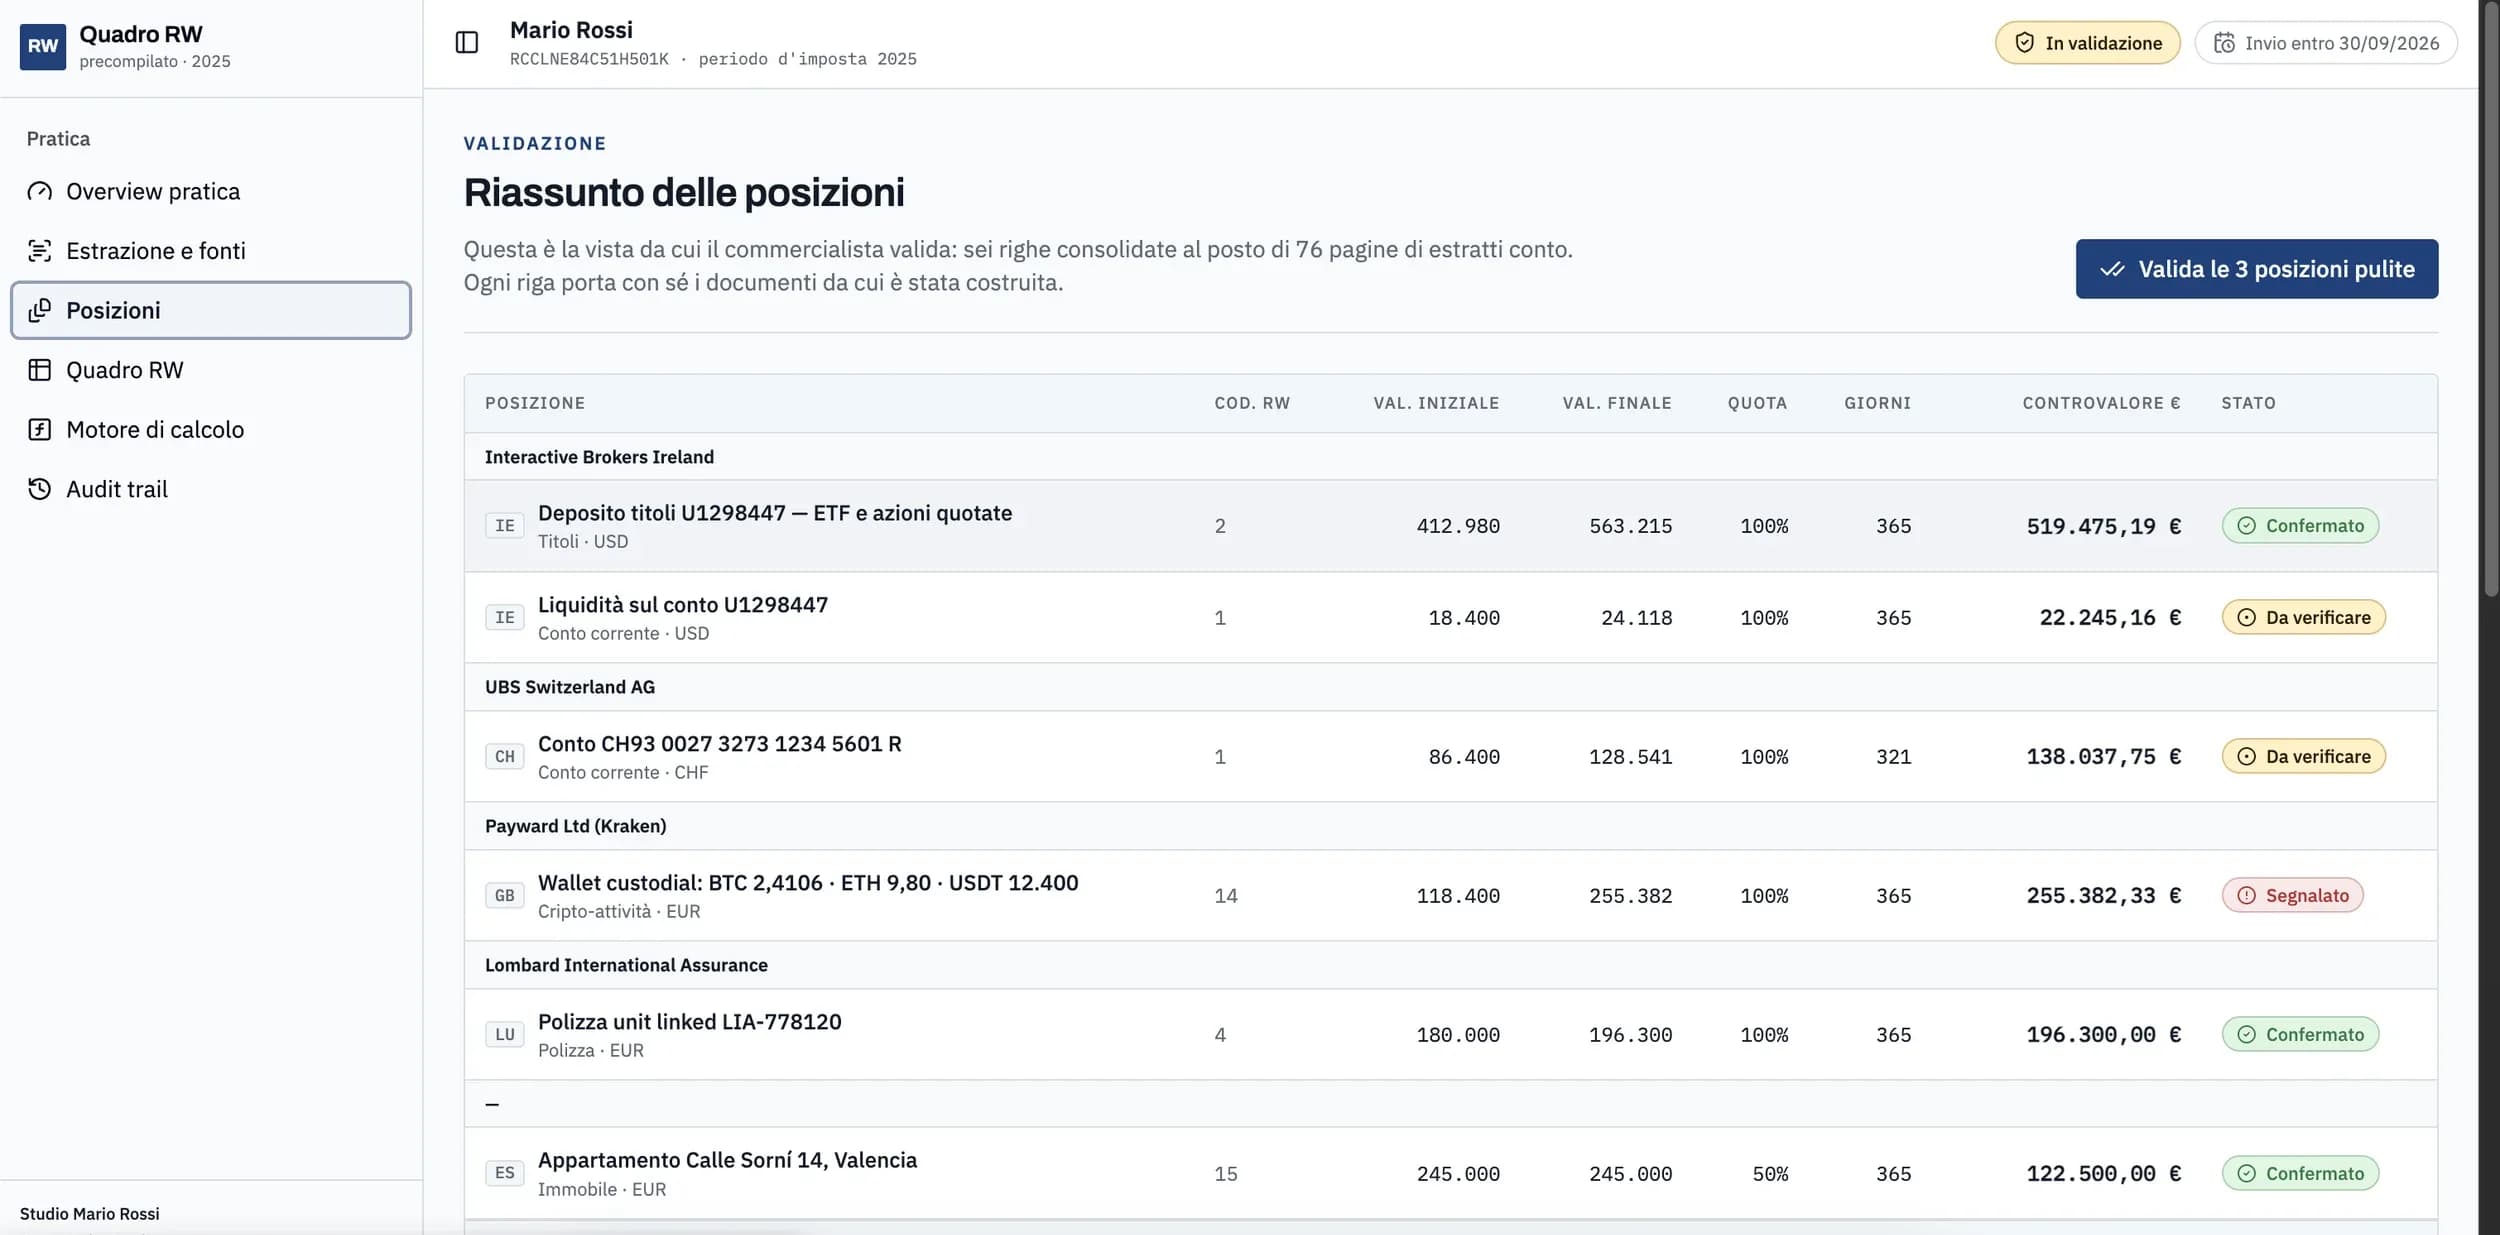Click the RW app logo icon

tap(43, 46)
